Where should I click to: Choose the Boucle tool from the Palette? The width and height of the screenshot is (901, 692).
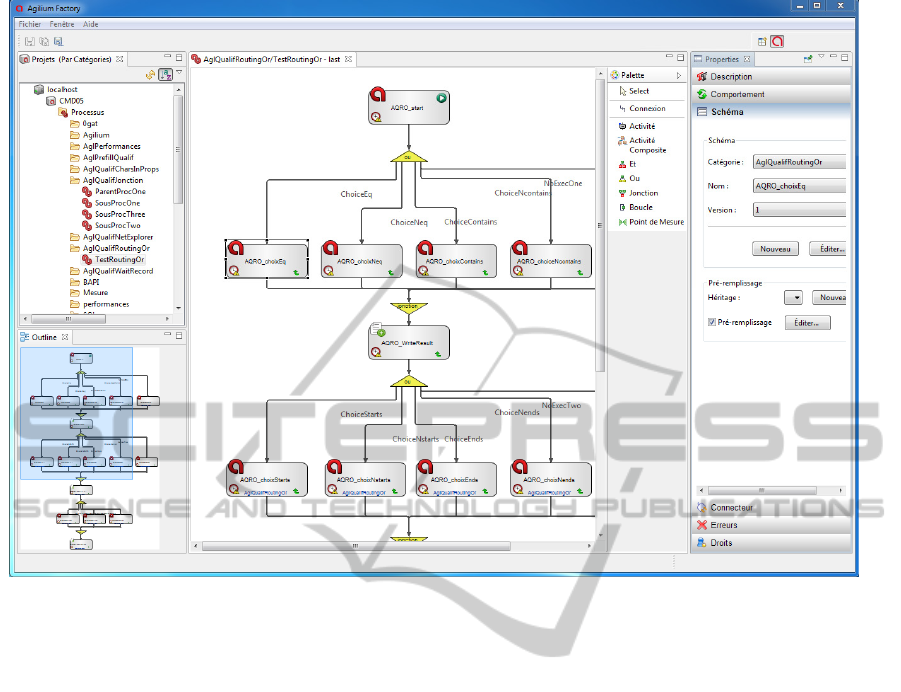pos(641,207)
